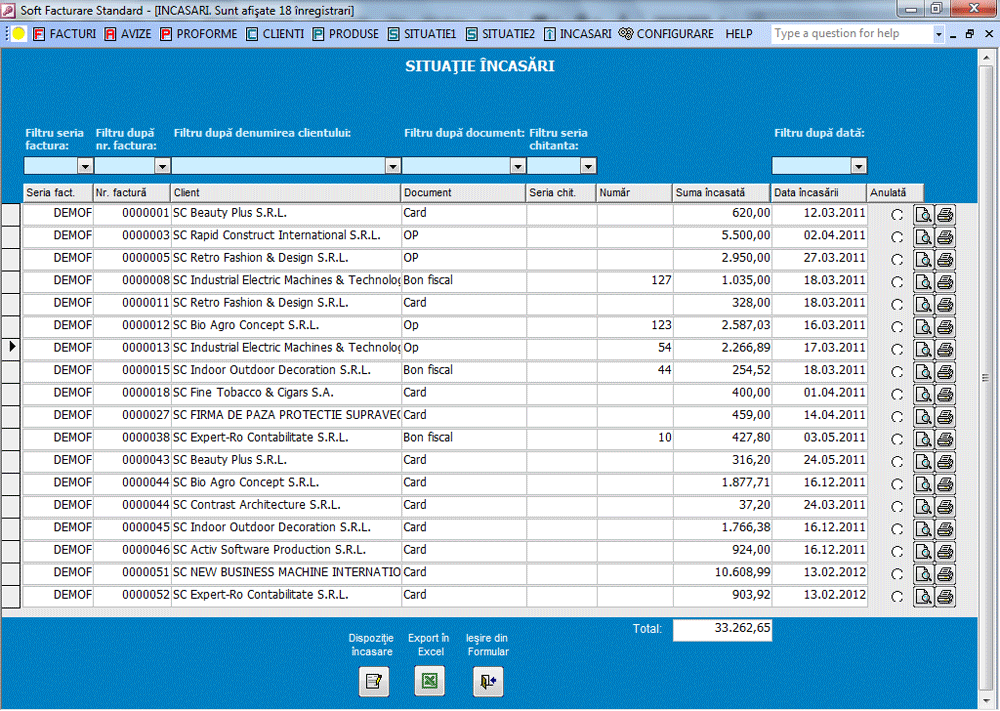1000x711 pixels.
Task: Toggle Anulată radio on invoice 0000052
Action: click(x=897, y=596)
